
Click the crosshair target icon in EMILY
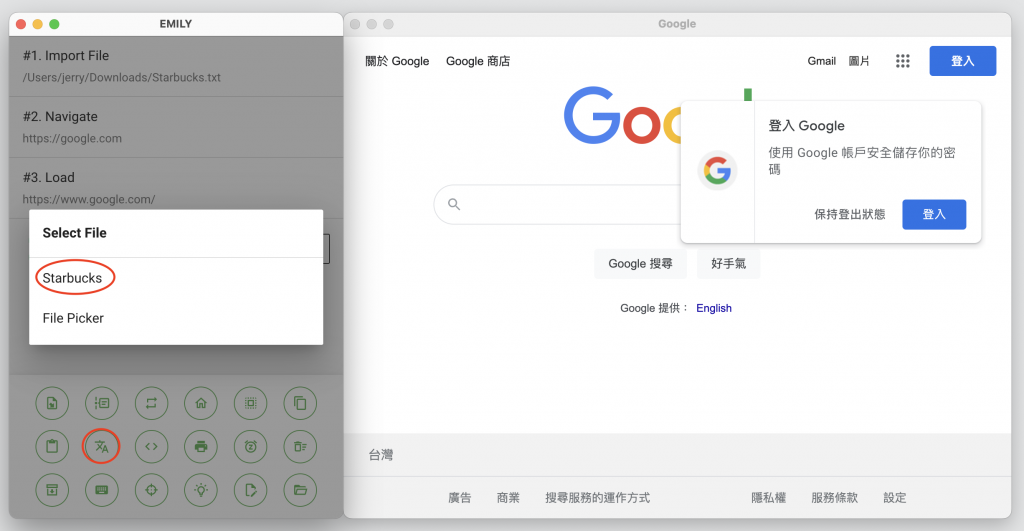[x=152, y=490]
